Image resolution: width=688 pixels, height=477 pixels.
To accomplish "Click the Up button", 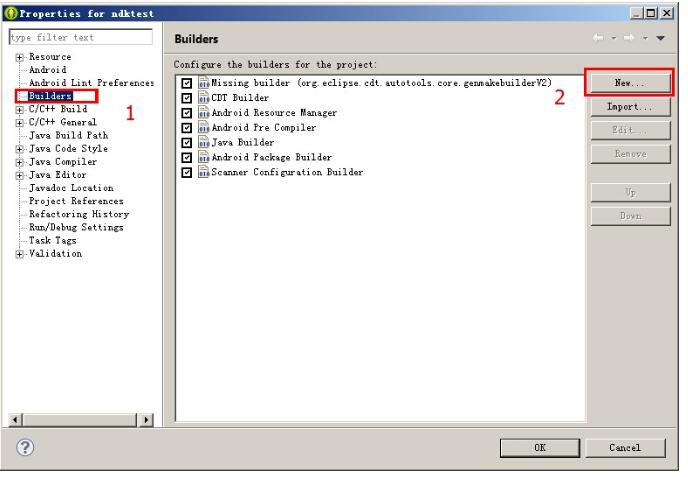I will coord(630,192).
